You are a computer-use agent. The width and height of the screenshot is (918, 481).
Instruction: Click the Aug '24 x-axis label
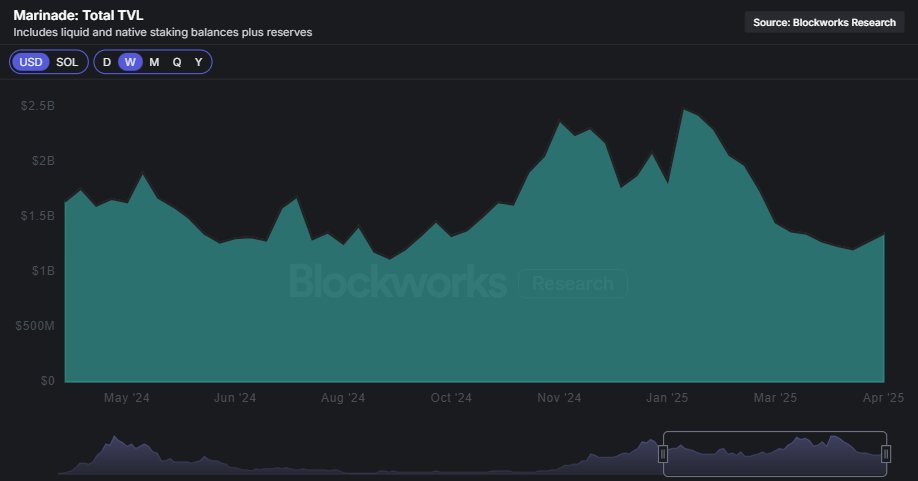tap(343, 398)
